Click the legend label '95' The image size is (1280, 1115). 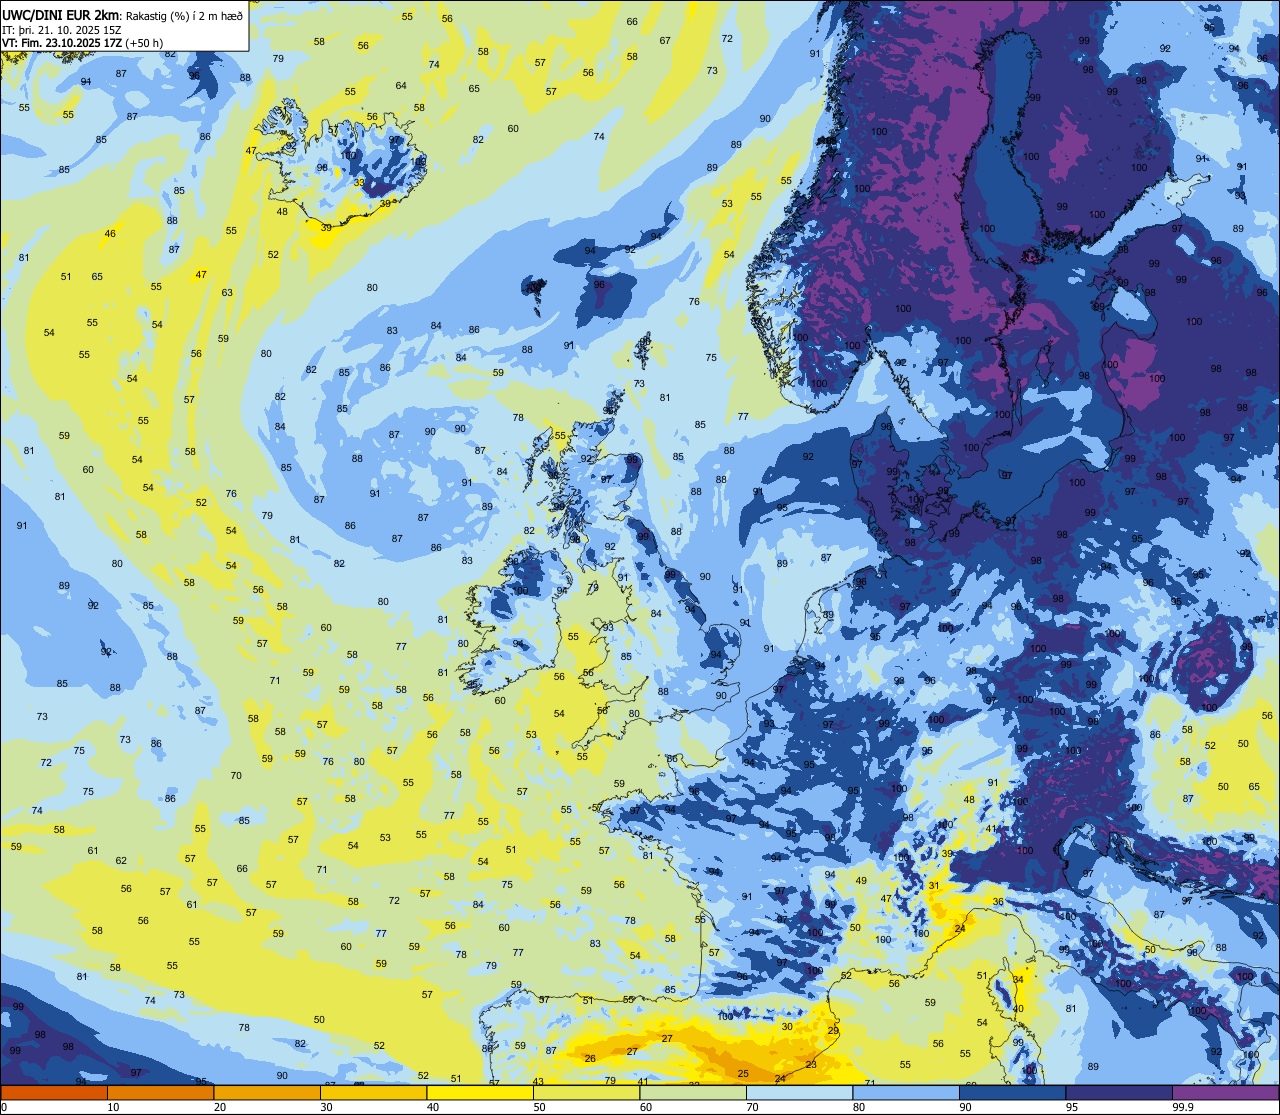pyautogui.click(x=1072, y=1107)
